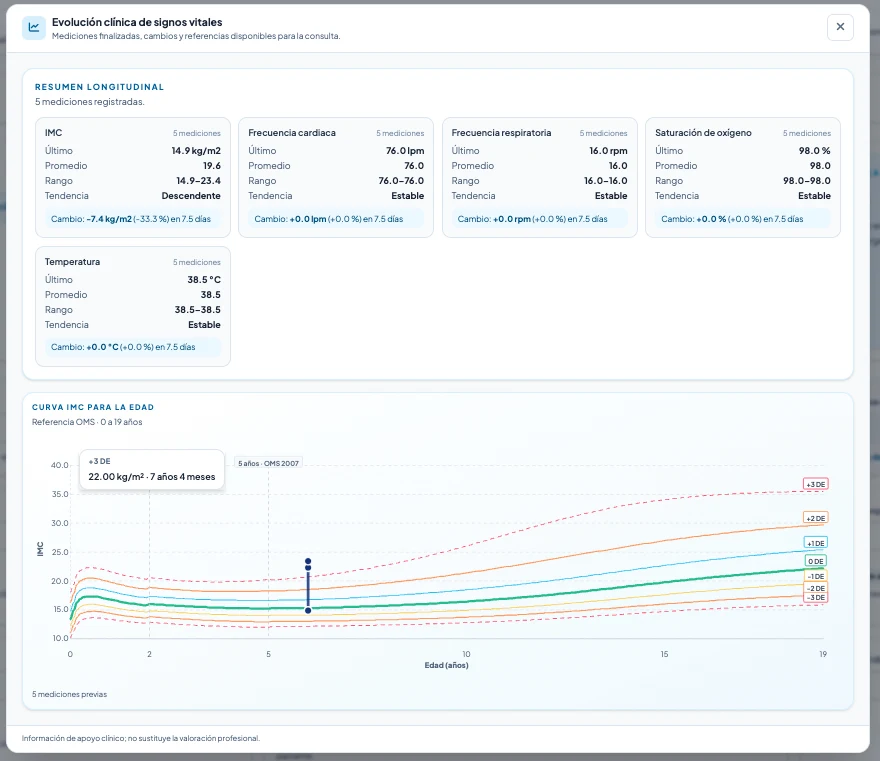880x761 pixels.
Task: Select the 0 DE curve legend label
Action: point(815,561)
